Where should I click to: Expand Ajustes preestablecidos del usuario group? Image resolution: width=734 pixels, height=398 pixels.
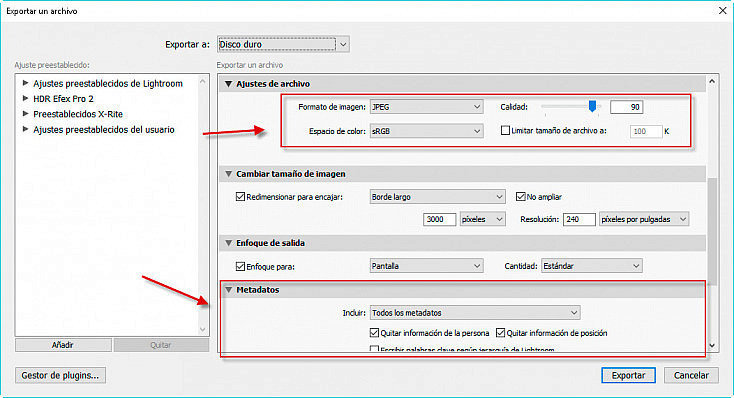(x=25, y=129)
